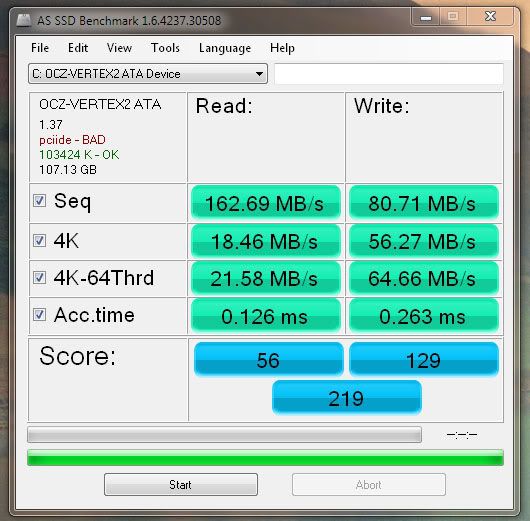Screen dimensions: 530x521
Task: Click the write score 129
Action: 424,359
